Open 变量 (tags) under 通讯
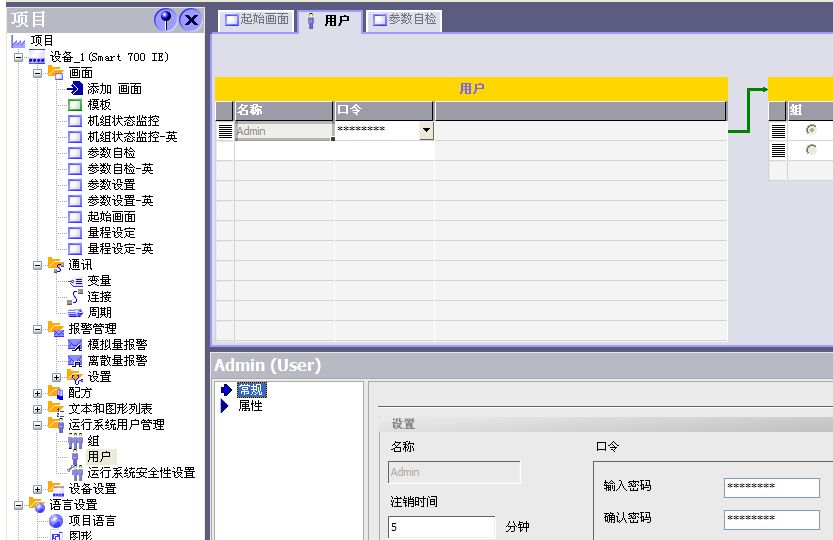This screenshot has width=833, height=540. click(75, 281)
